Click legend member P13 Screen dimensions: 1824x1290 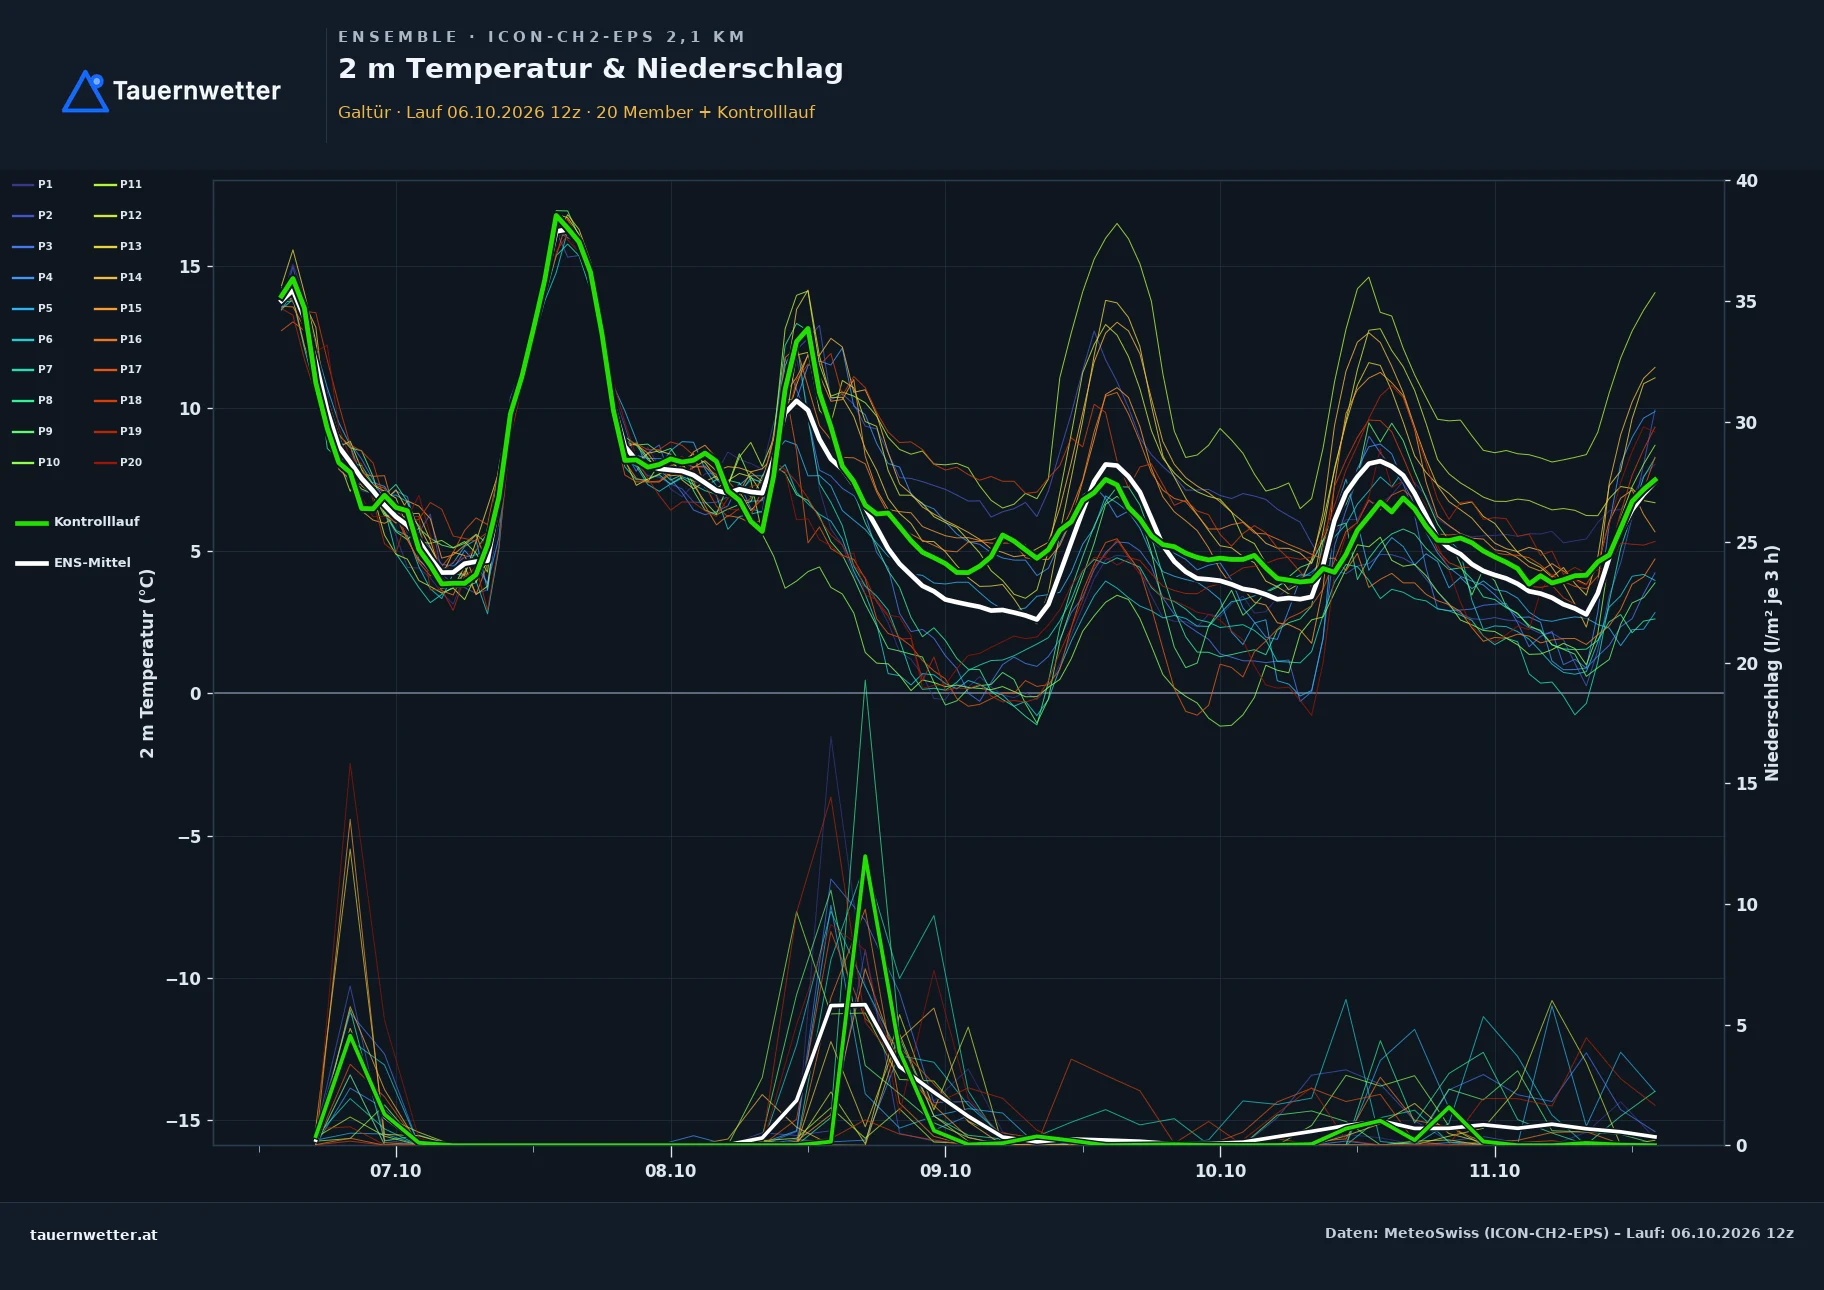118,246
